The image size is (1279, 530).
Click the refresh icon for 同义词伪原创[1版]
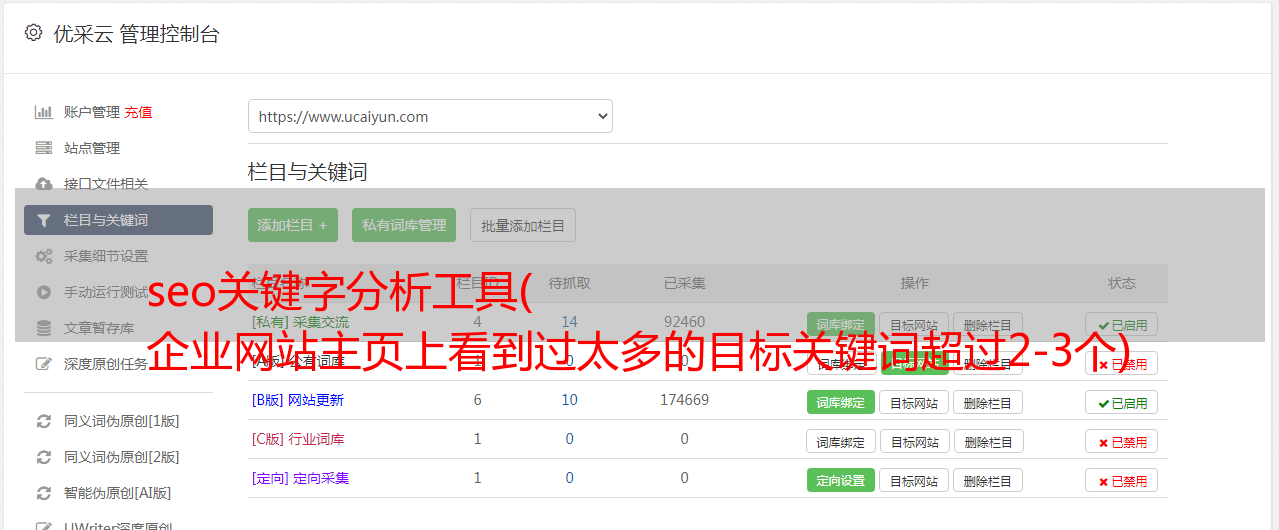coord(43,421)
